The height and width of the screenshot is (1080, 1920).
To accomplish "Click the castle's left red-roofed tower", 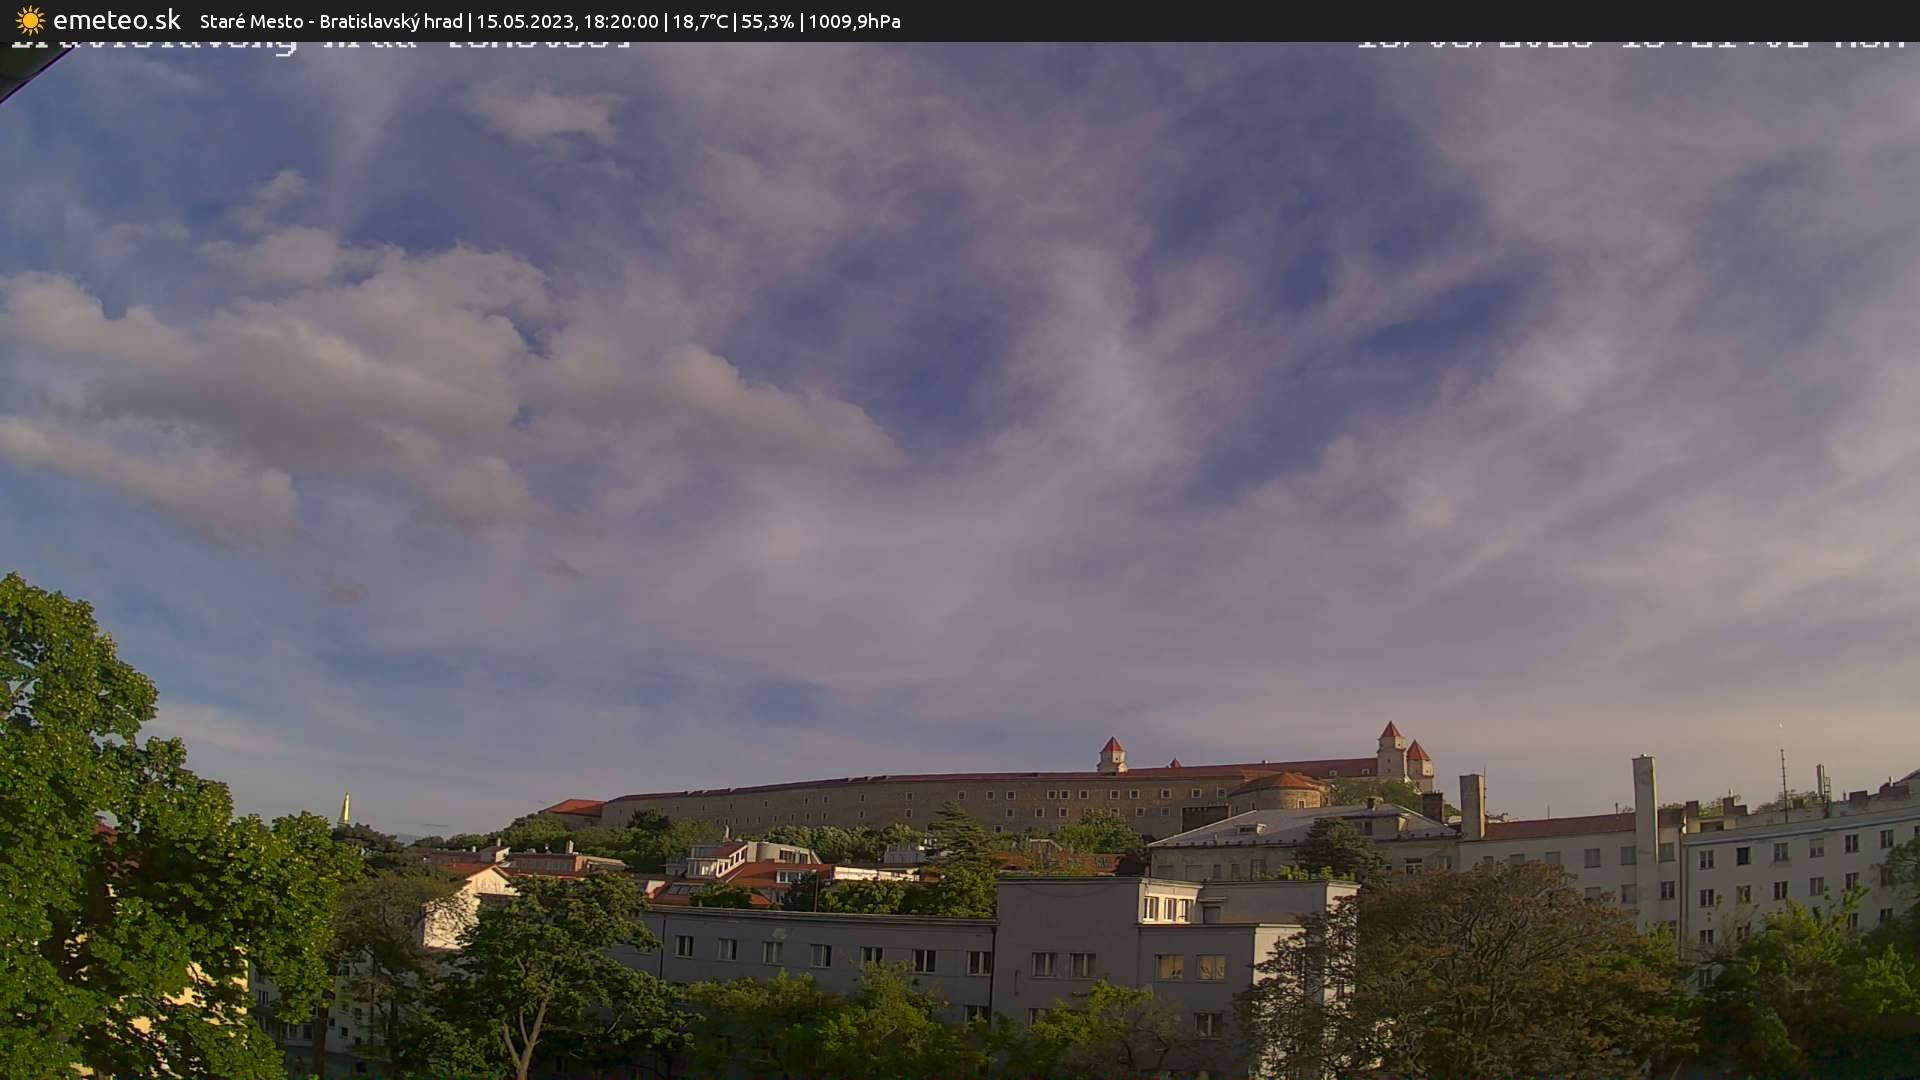I will 1112,754.
